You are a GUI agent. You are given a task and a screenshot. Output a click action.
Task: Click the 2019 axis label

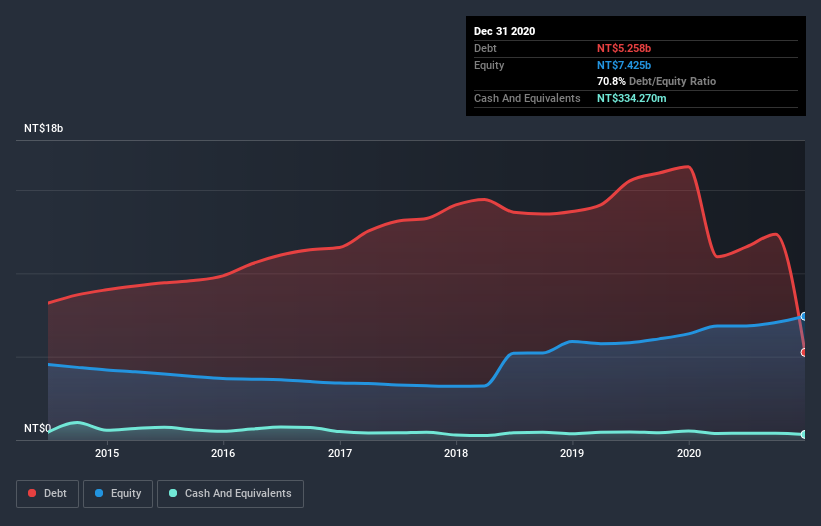pyautogui.click(x=572, y=453)
